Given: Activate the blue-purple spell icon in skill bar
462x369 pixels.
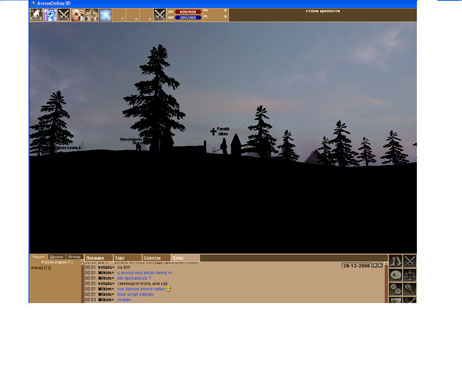Looking at the screenshot, I should pyautogui.click(x=50, y=15).
